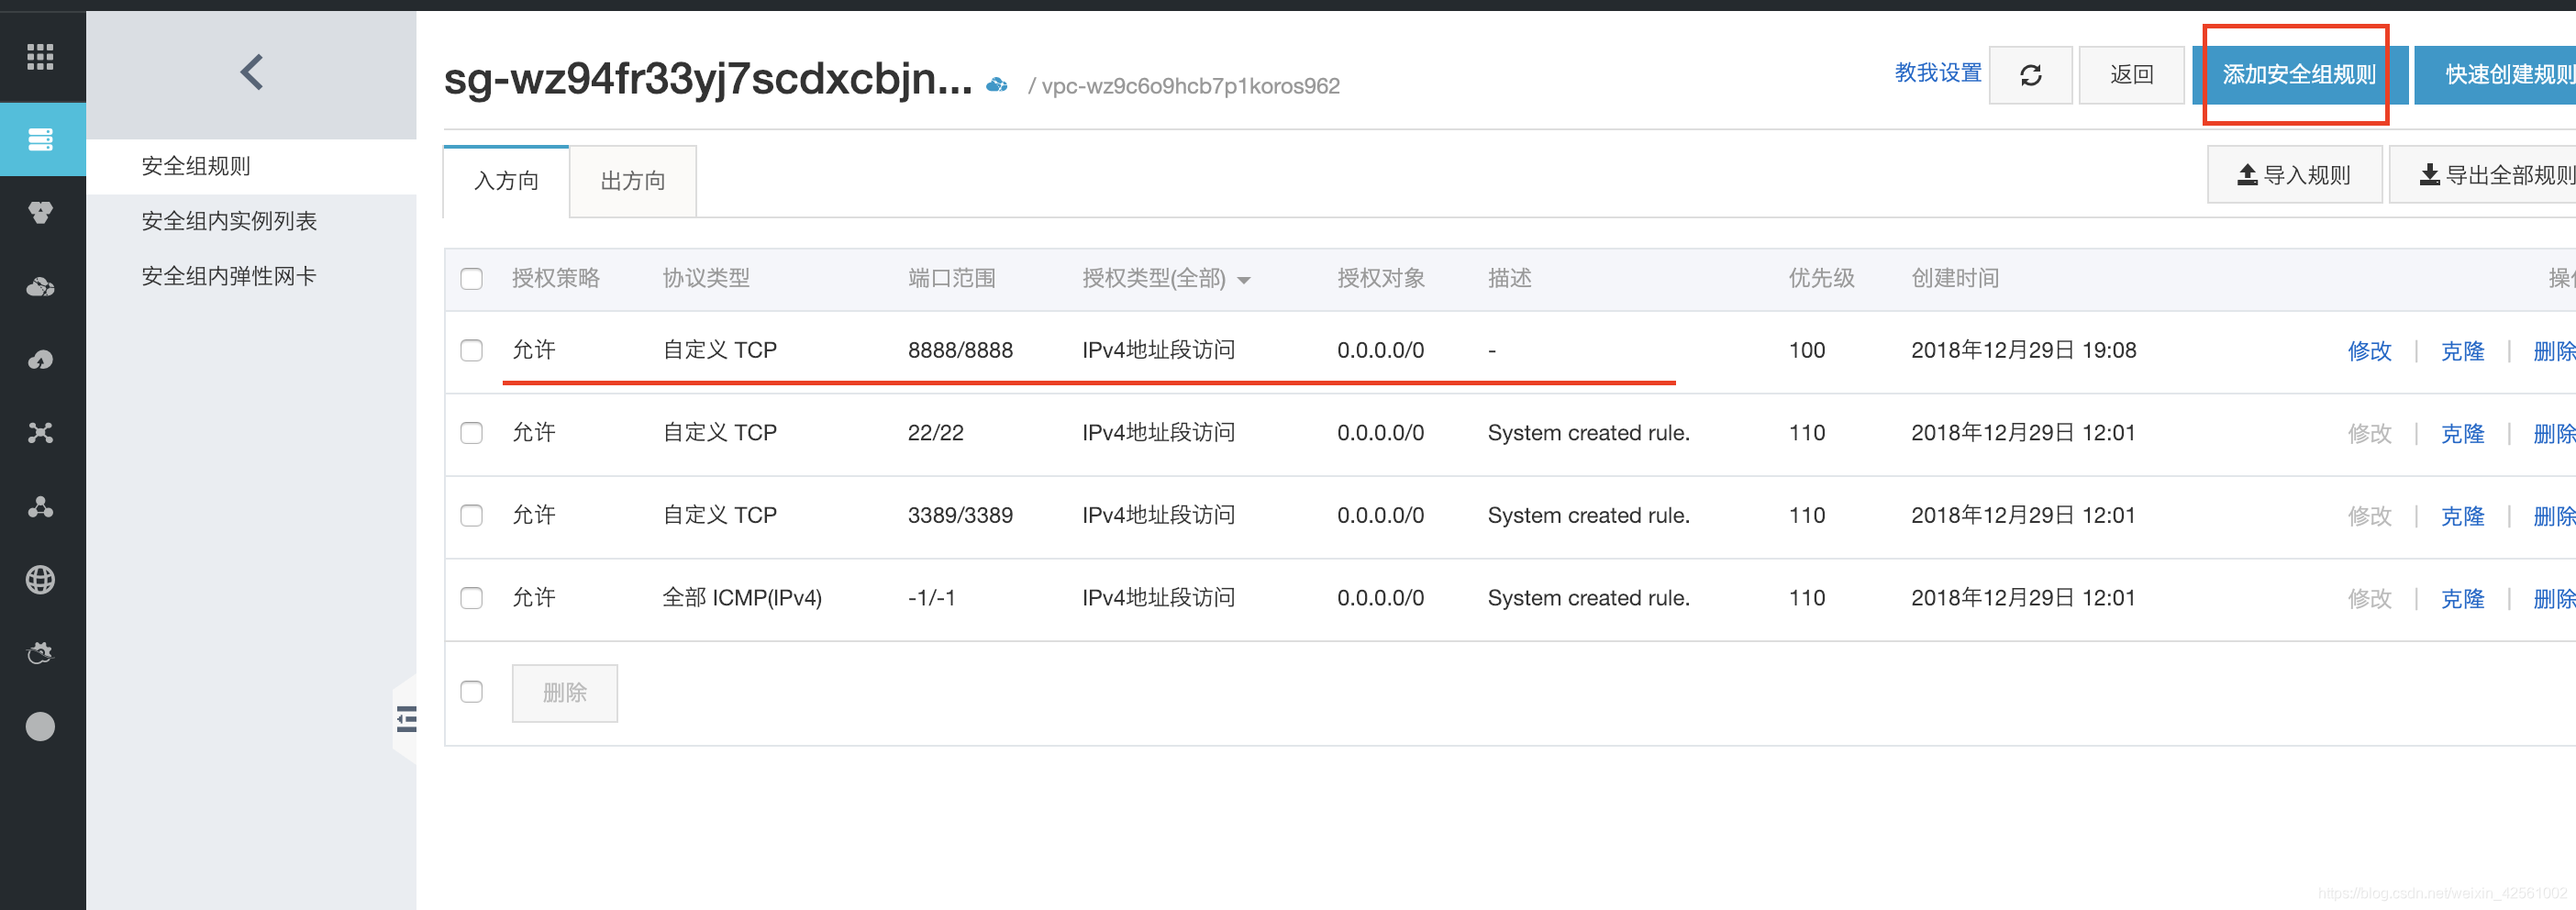Tick the checkbox for the 22/22 rule
The image size is (2576, 910).
(471, 433)
